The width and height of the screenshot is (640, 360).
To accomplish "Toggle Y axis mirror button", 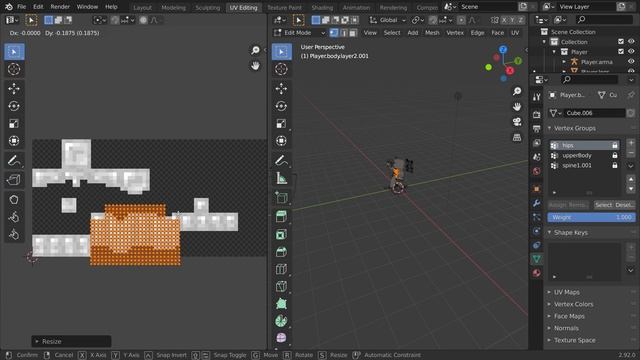I will coord(513,20).
